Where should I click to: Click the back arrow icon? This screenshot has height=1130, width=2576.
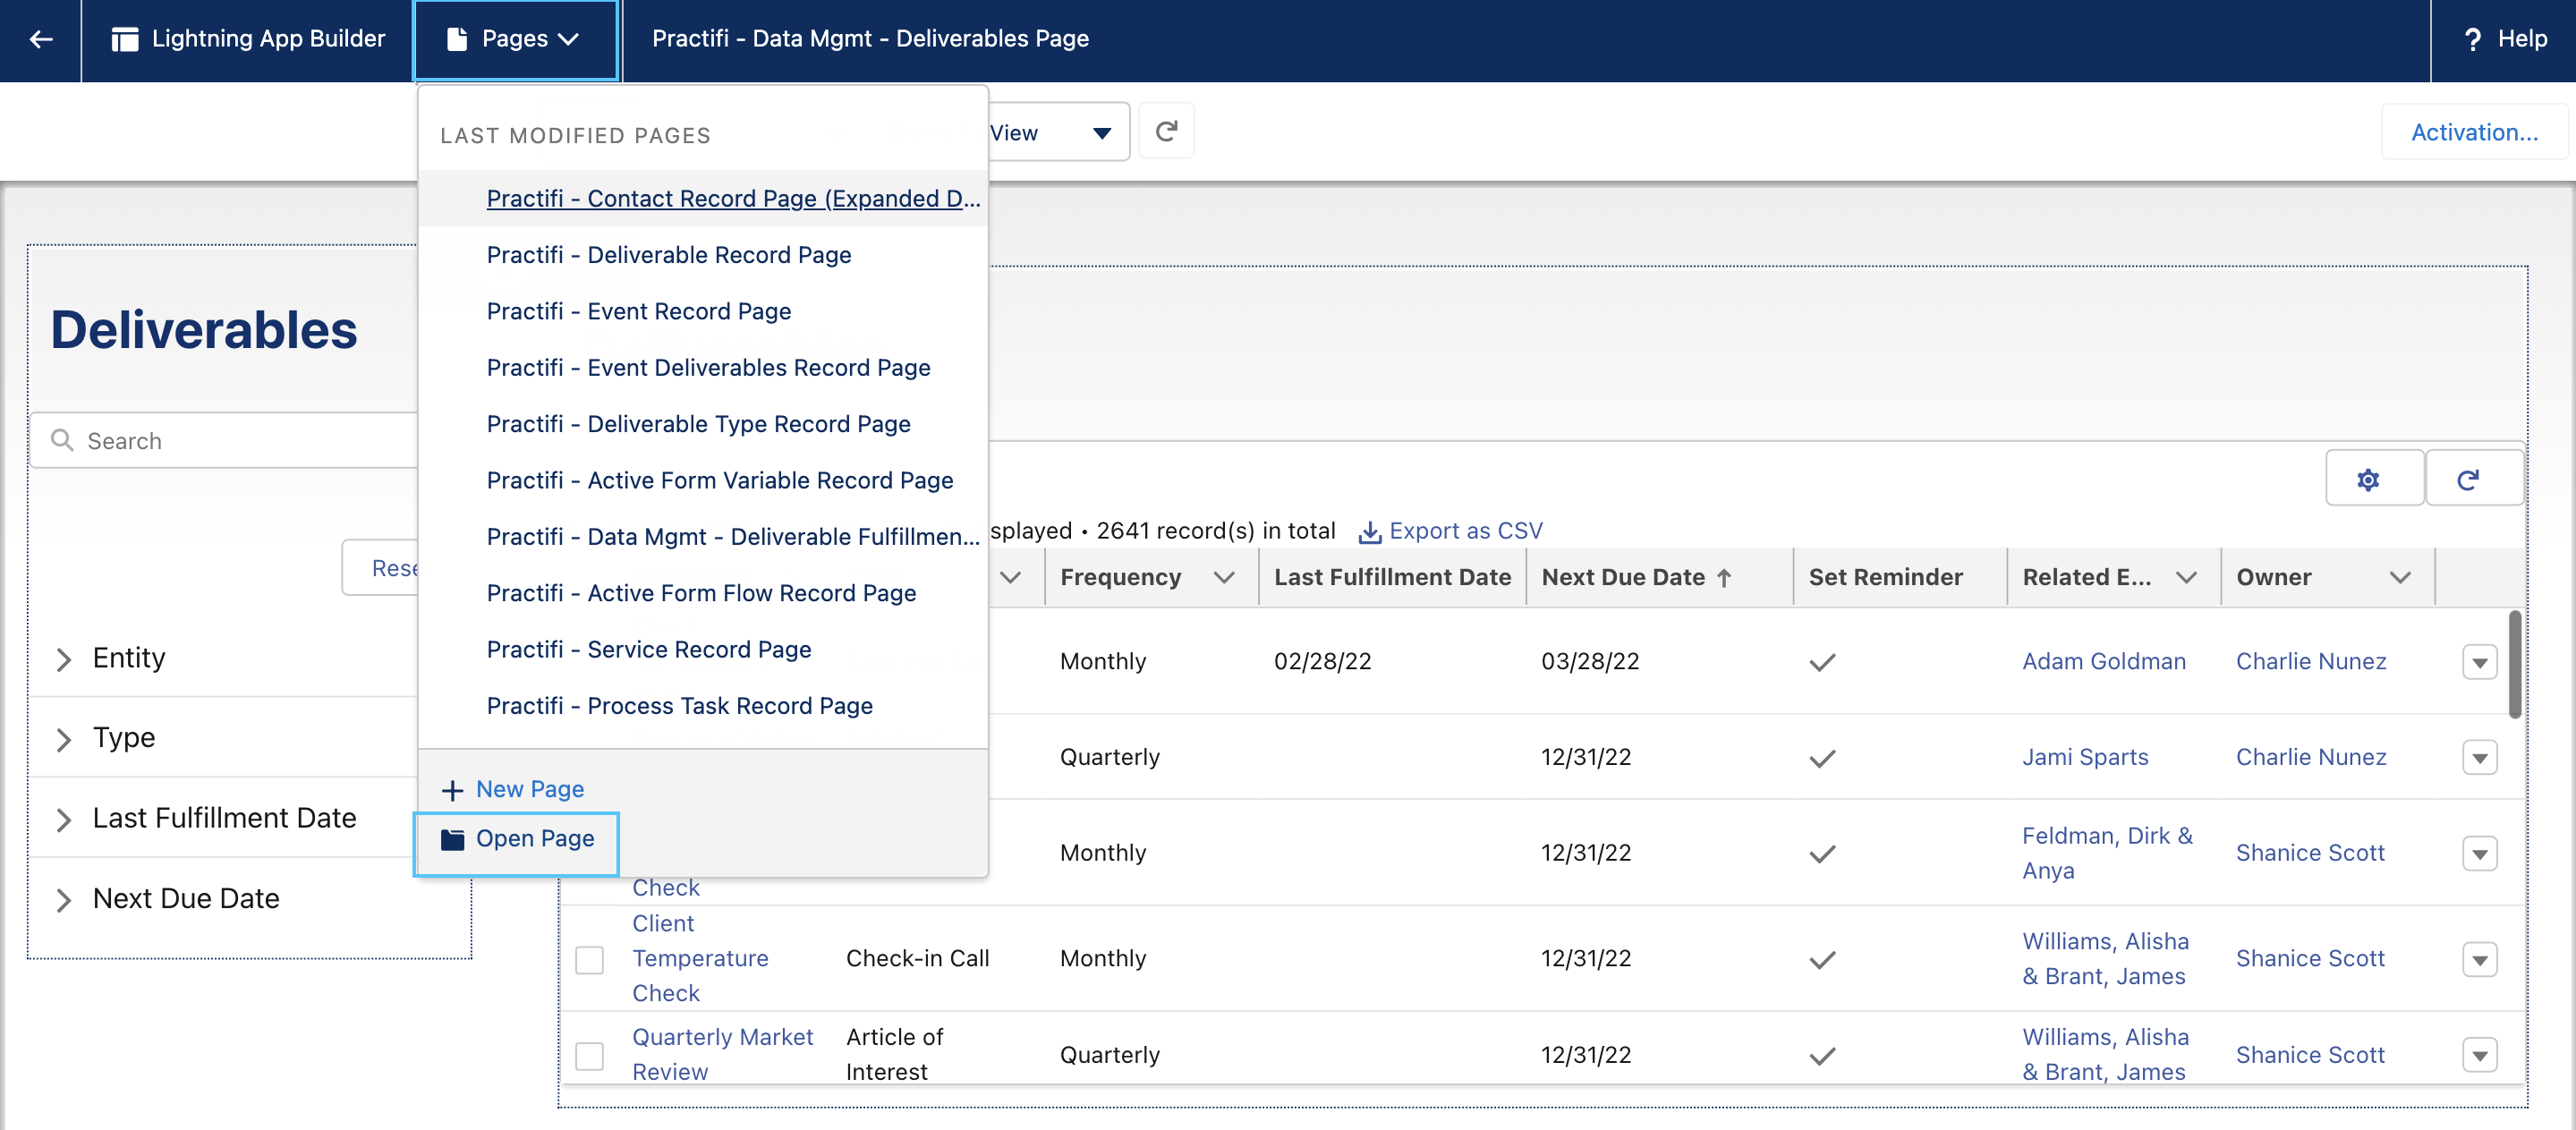click(x=40, y=39)
